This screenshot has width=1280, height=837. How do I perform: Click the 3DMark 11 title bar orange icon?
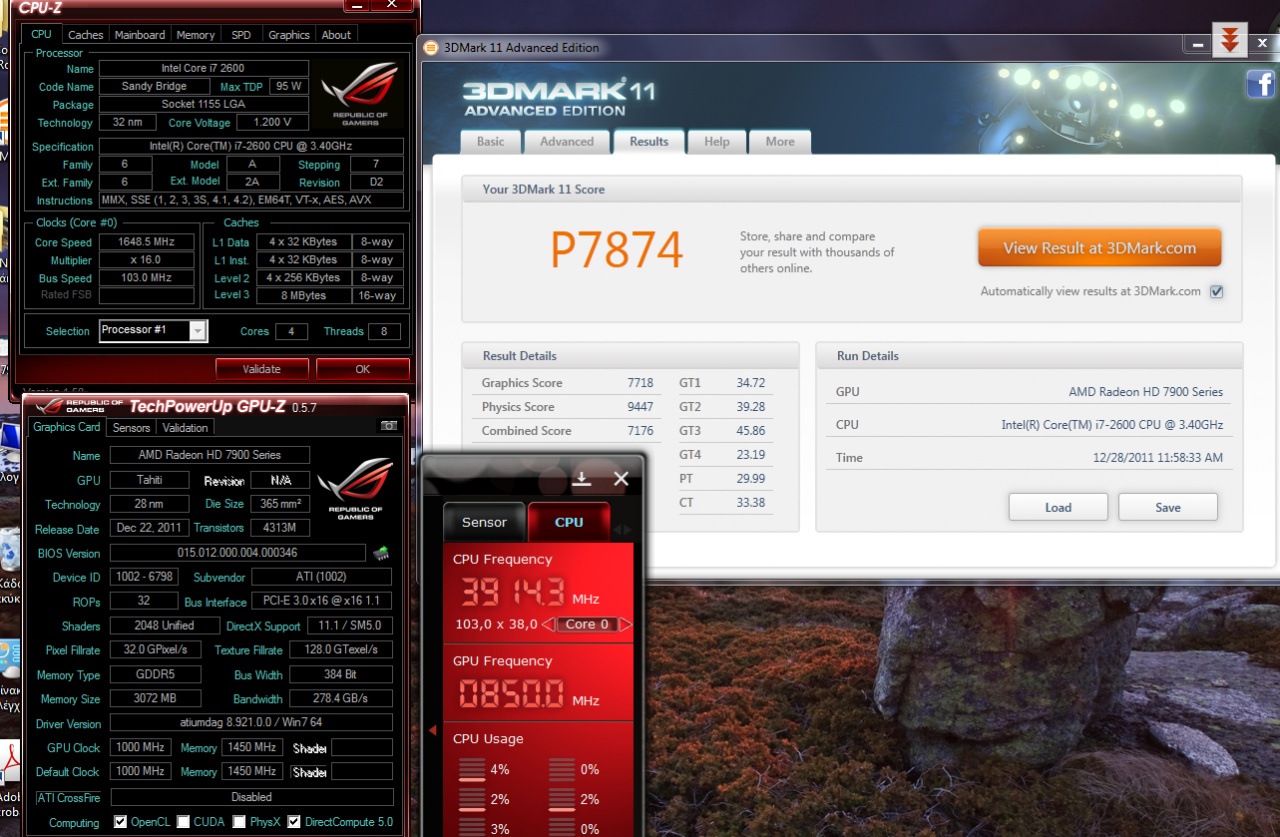[431, 47]
